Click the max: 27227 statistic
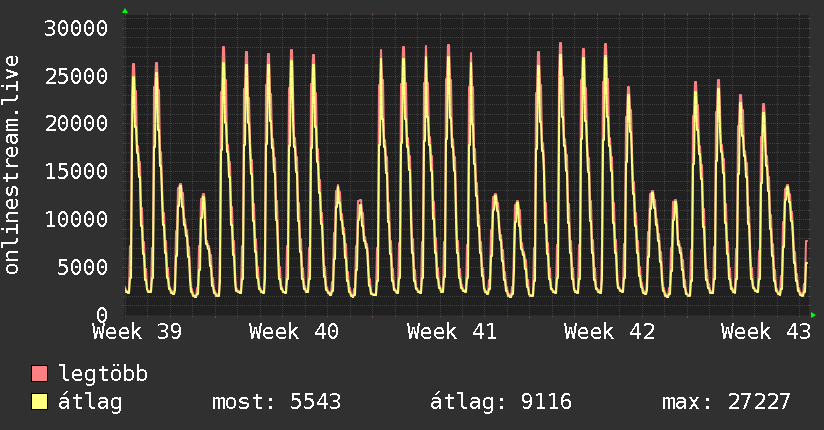Image resolution: width=824 pixels, height=430 pixels. pos(726,402)
